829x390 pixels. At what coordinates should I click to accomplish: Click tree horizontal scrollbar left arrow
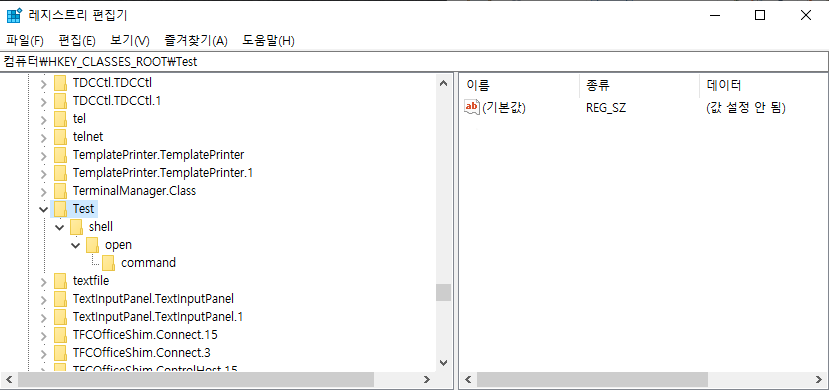coord(10,379)
